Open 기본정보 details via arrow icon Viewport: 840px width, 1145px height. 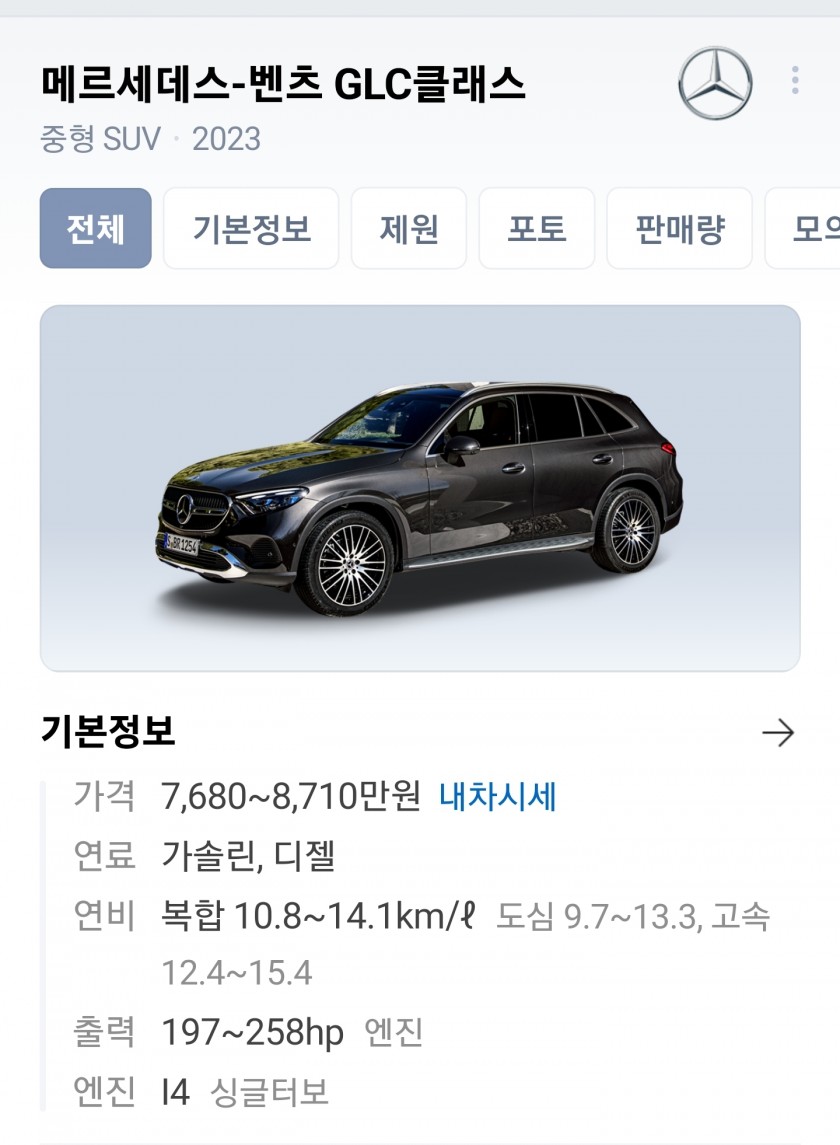click(778, 732)
